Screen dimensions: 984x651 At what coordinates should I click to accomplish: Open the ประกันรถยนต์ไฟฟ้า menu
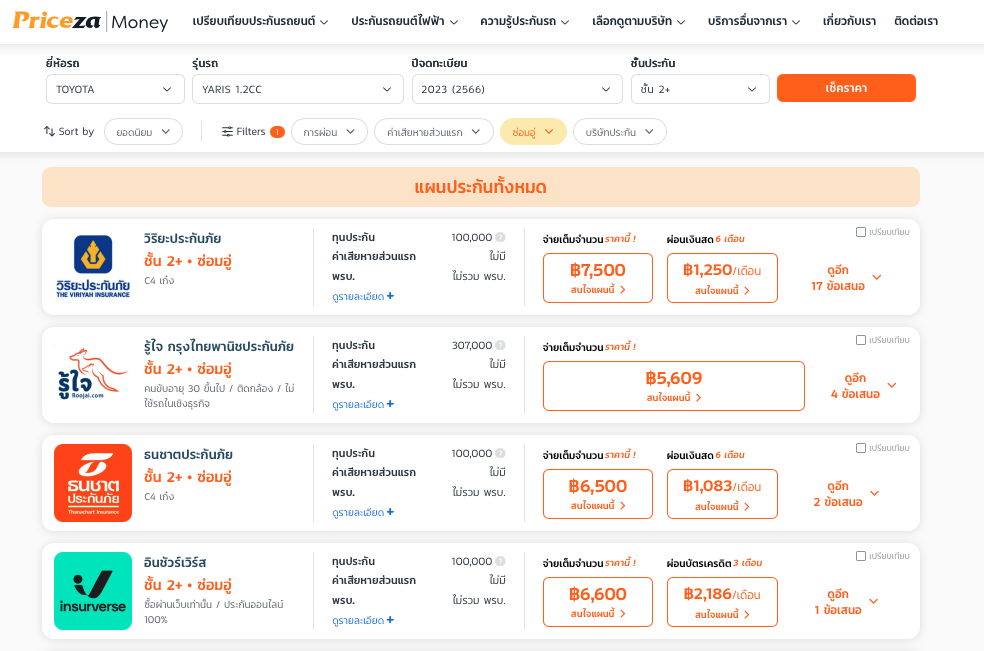pyautogui.click(x=405, y=21)
